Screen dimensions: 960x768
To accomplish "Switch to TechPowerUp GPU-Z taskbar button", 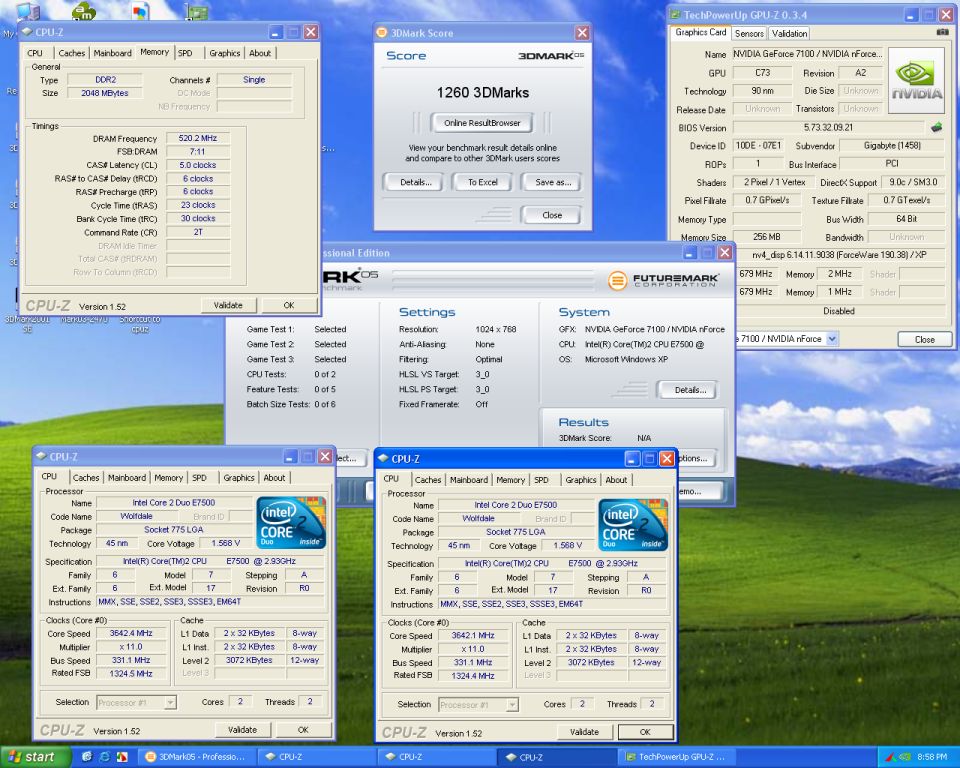I will 677,757.
